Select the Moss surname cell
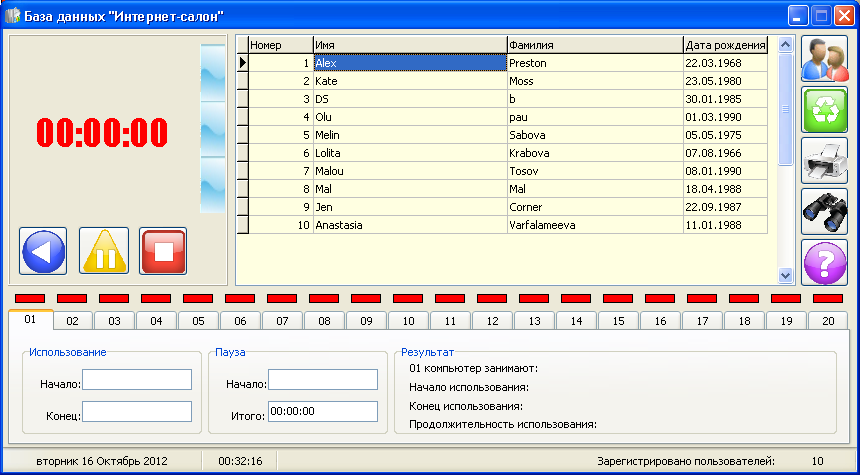This screenshot has height=475, width=860. 596,81
